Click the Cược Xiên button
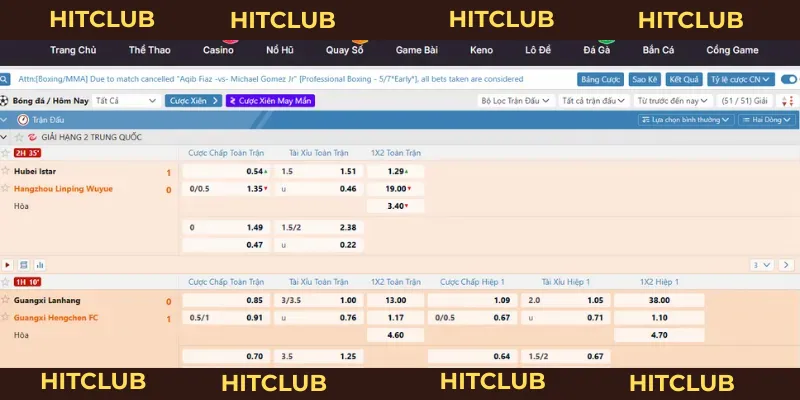The height and width of the screenshot is (400, 800). point(193,101)
